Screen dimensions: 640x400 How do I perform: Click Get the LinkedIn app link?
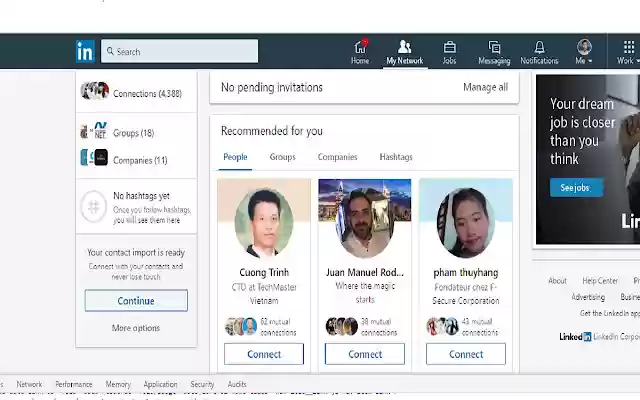click(x=610, y=313)
